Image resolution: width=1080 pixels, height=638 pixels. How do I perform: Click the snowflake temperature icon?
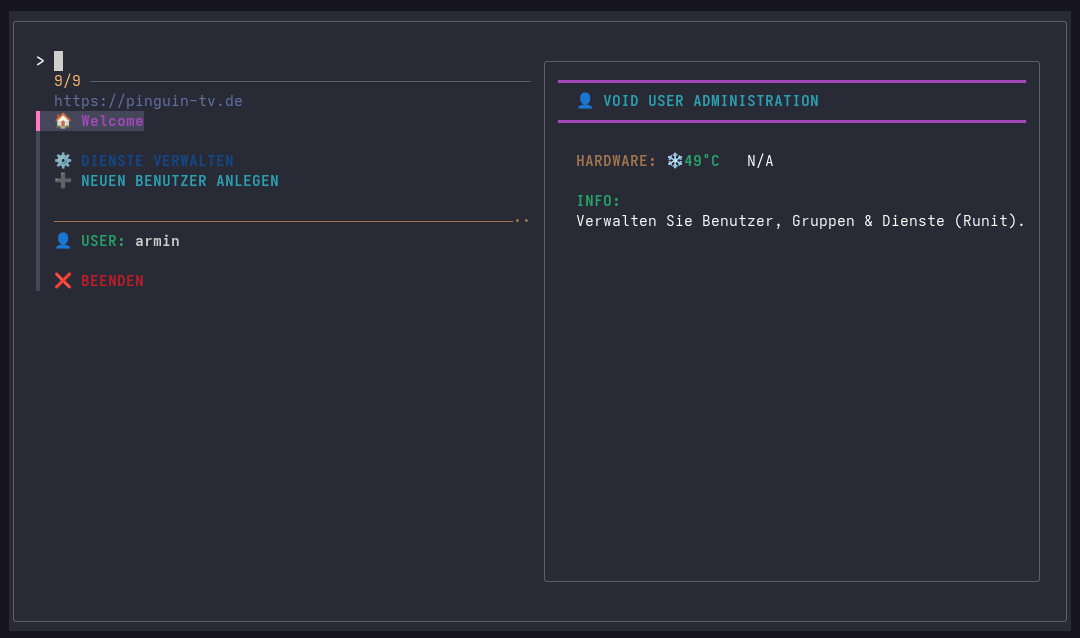point(675,161)
